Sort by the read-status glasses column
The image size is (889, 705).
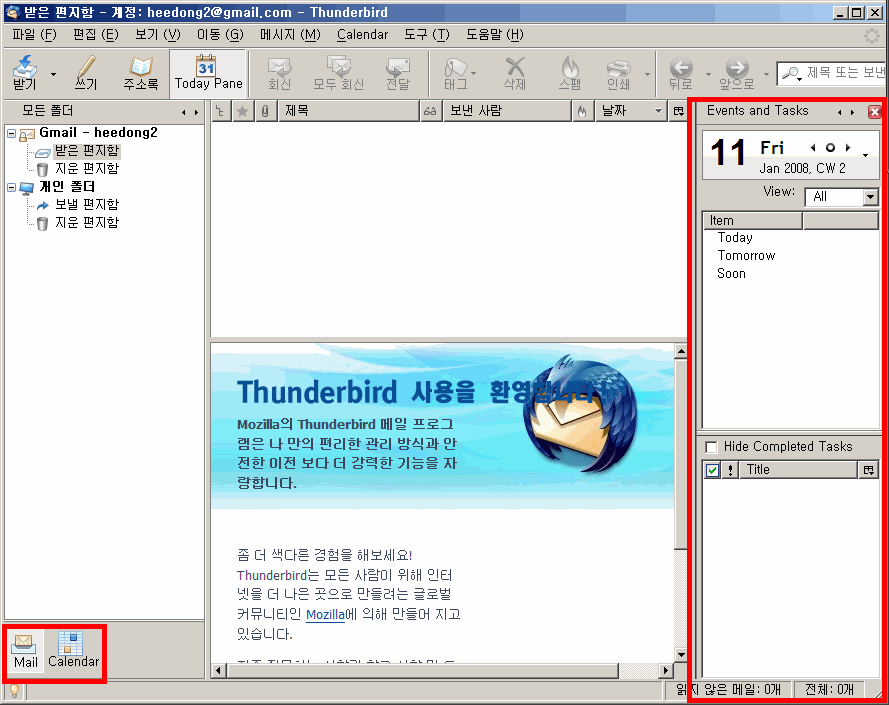pyautogui.click(x=430, y=111)
